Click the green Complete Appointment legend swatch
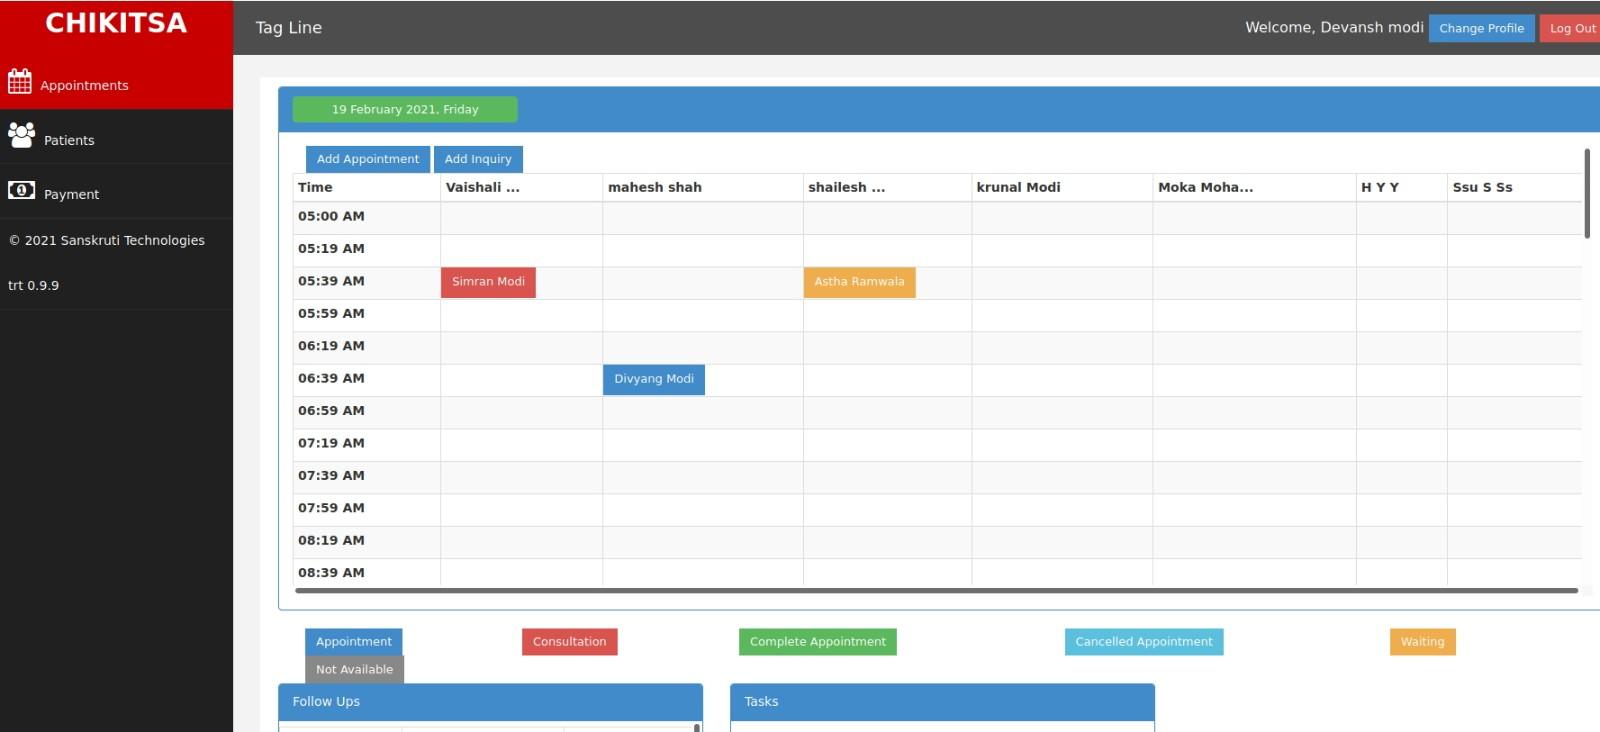This screenshot has height=732, width=1600. pos(818,642)
